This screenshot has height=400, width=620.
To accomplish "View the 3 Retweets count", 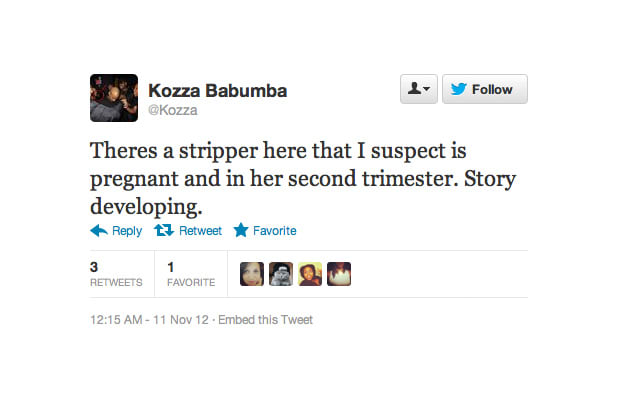I will point(116,274).
